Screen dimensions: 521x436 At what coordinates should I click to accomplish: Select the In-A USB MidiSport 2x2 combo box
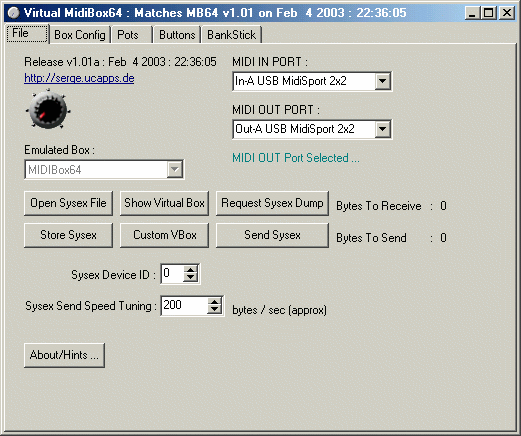pos(312,81)
